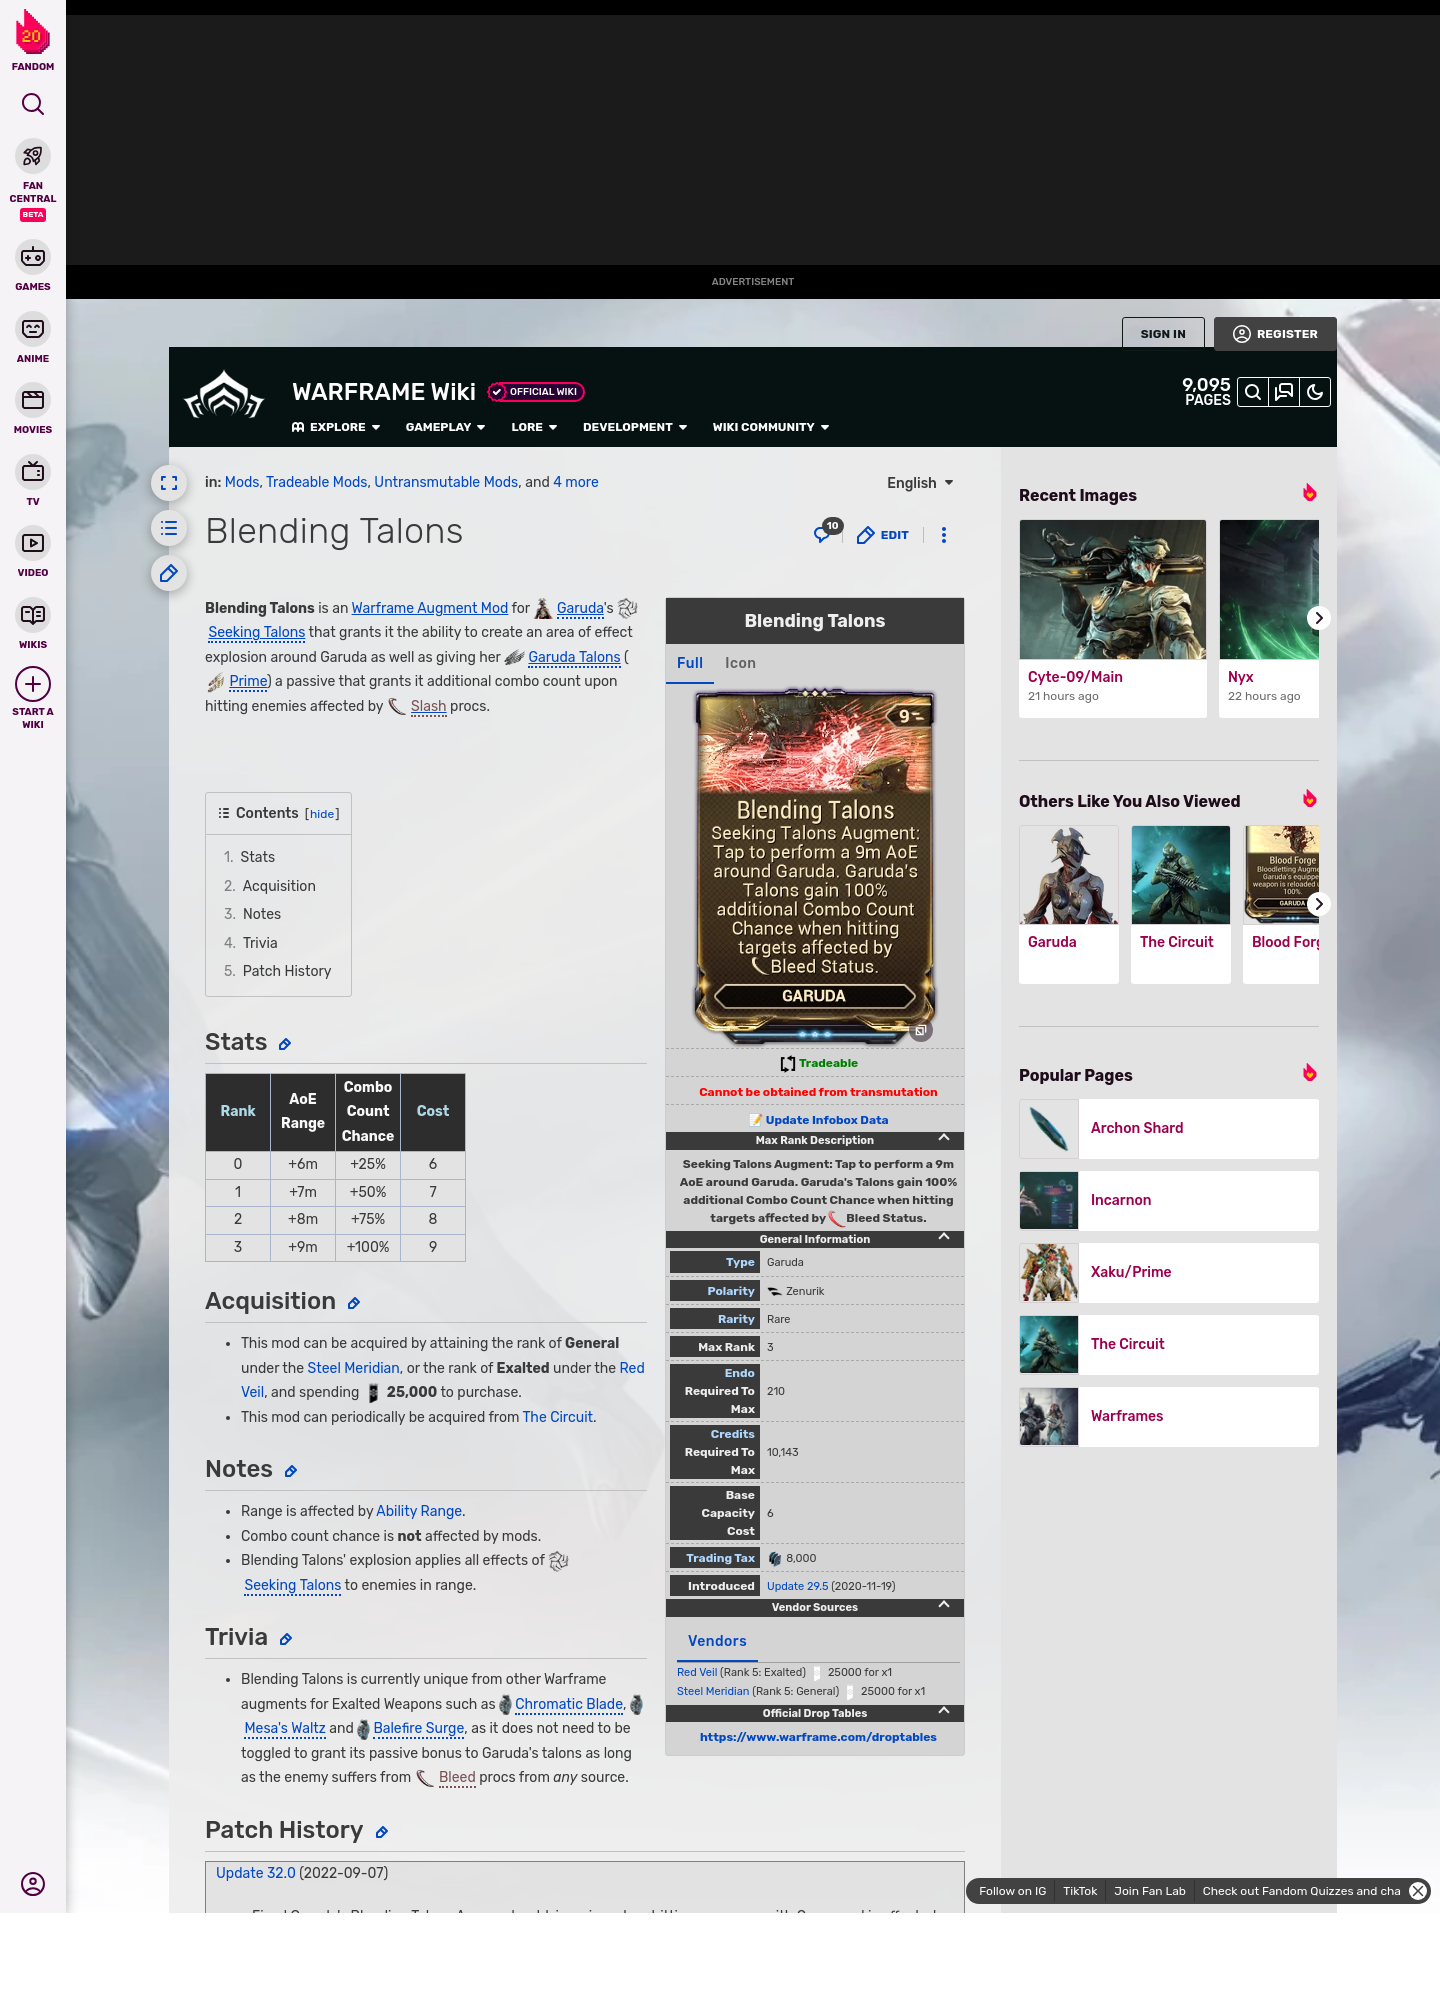Jump to Patch History in Contents
Image resolution: width=1440 pixels, height=2000 pixels.
pos(277,971)
